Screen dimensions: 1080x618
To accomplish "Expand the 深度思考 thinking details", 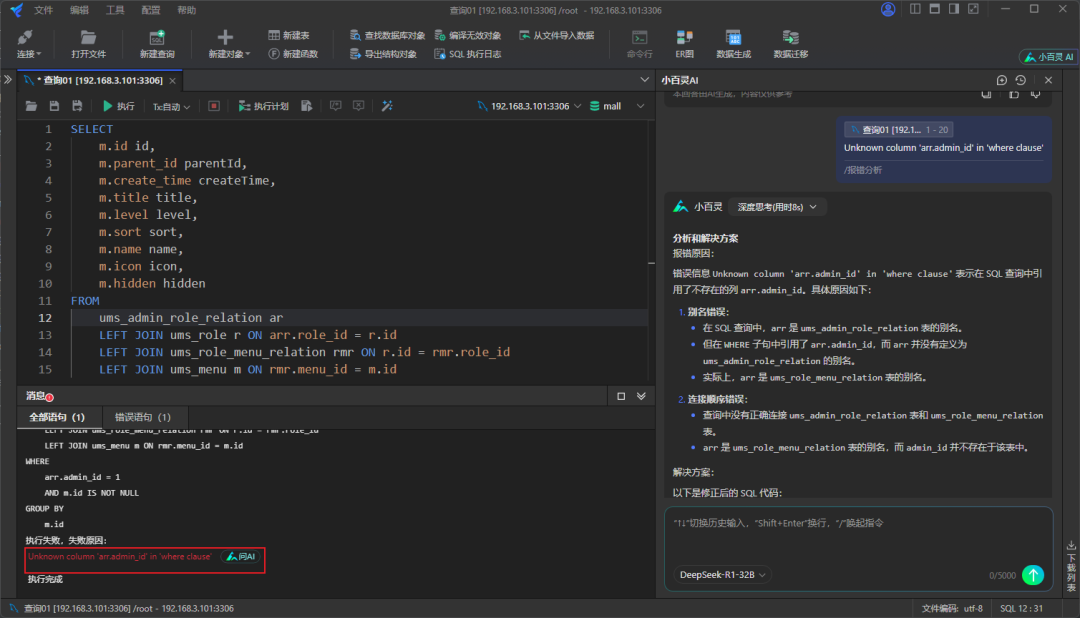I will point(777,207).
